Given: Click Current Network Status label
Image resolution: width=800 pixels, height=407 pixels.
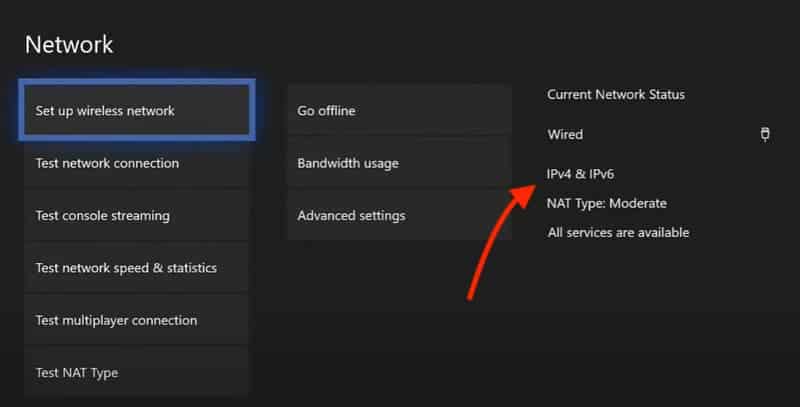Looking at the screenshot, I should pos(616,94).
